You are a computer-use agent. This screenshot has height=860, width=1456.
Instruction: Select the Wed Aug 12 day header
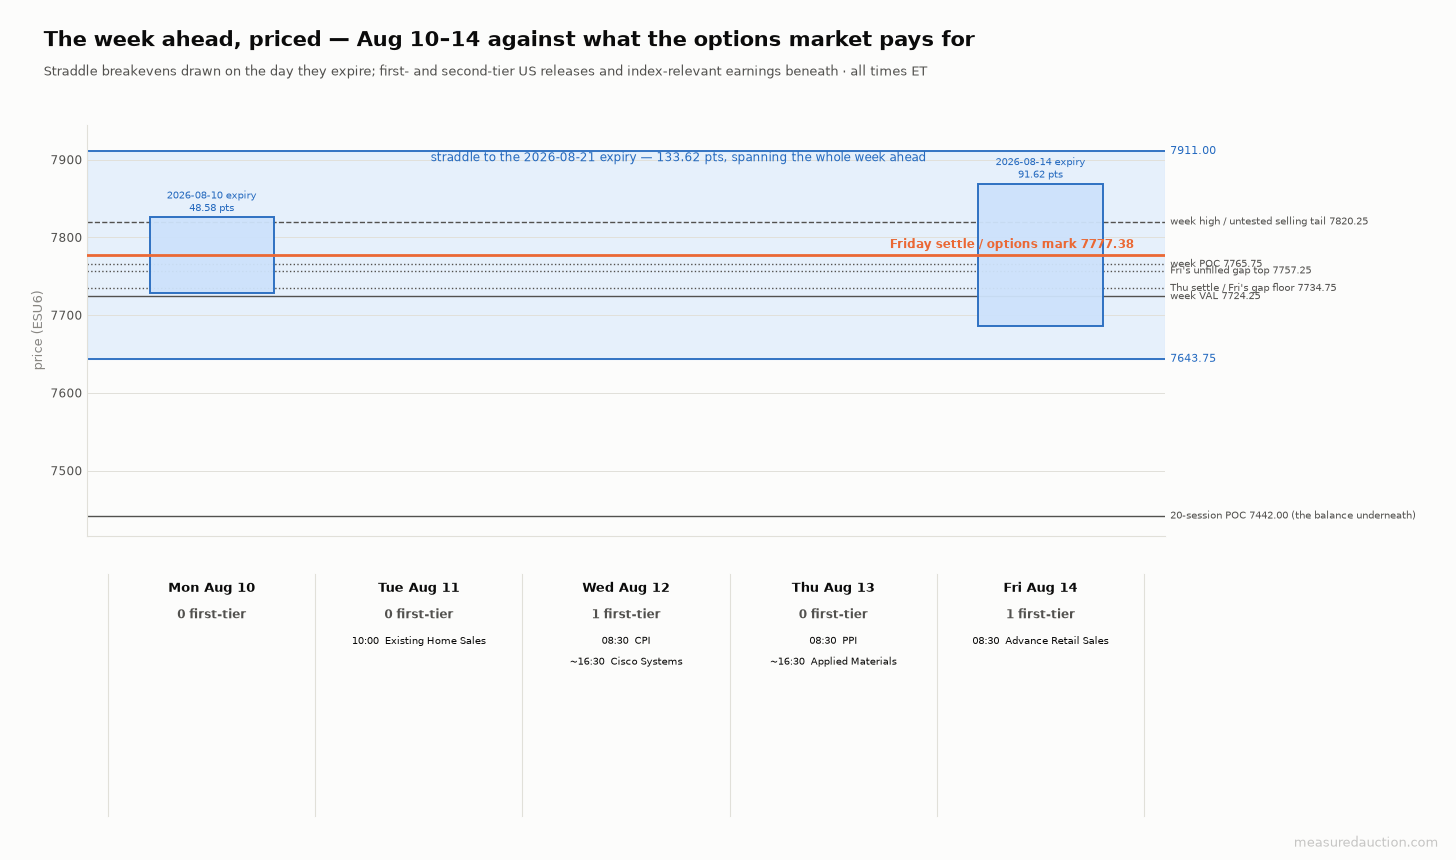point(626,588)
